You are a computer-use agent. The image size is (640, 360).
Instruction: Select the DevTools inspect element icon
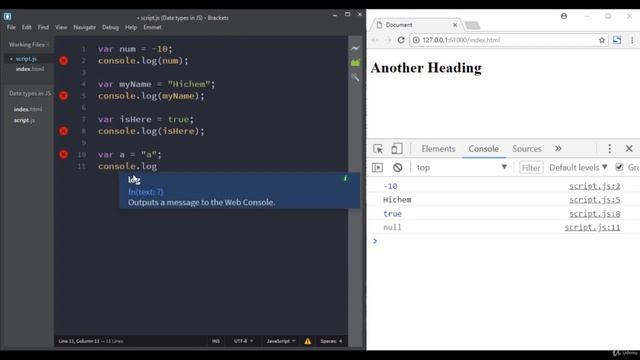tap(378, 149)
